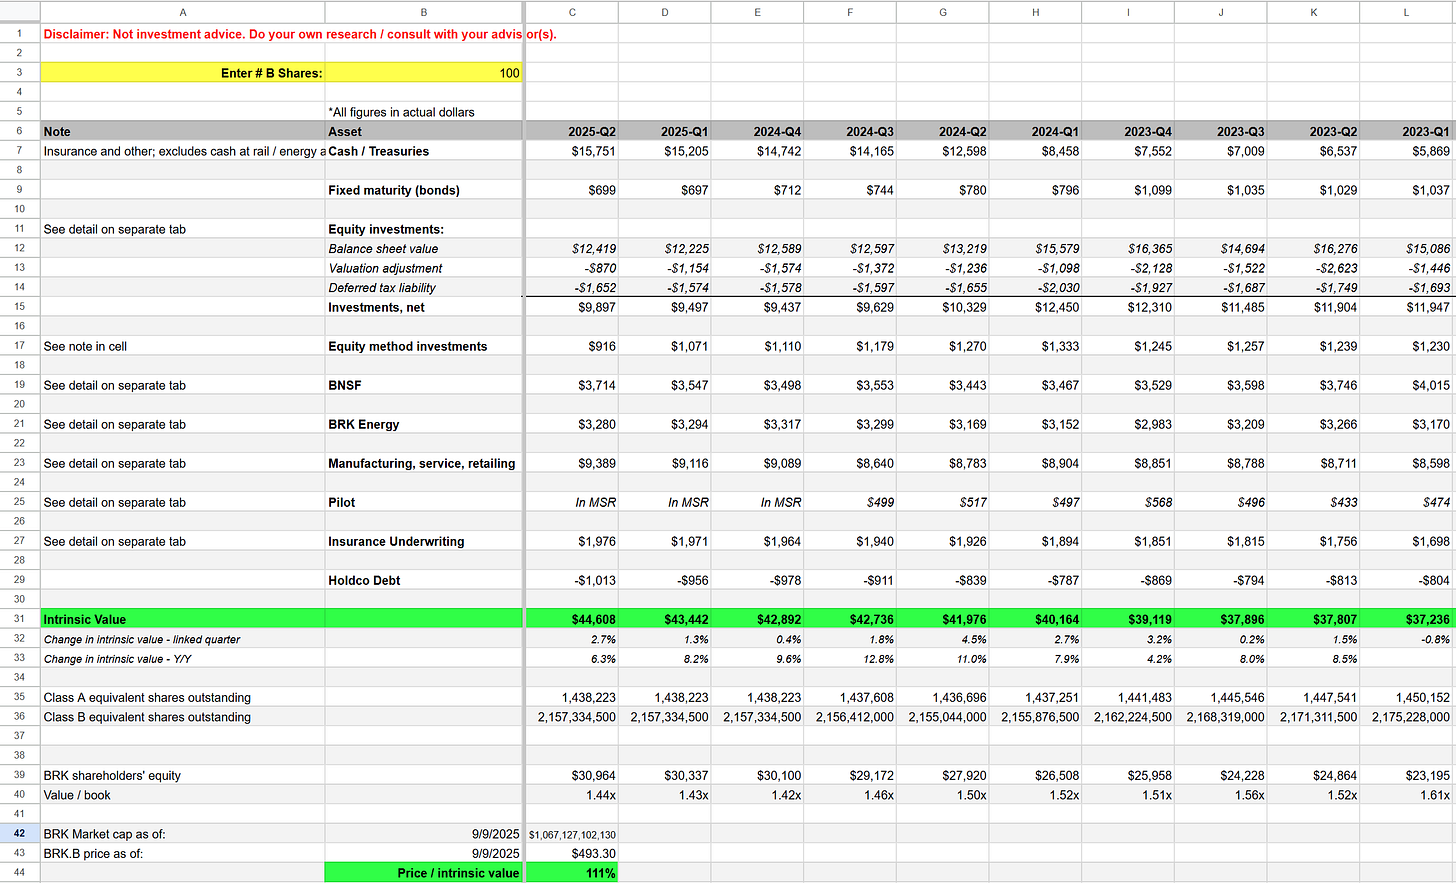Viewport: 1456px width, 883px height.
Task: Click the 'Equity investments:' label
Action: [386, 229]
